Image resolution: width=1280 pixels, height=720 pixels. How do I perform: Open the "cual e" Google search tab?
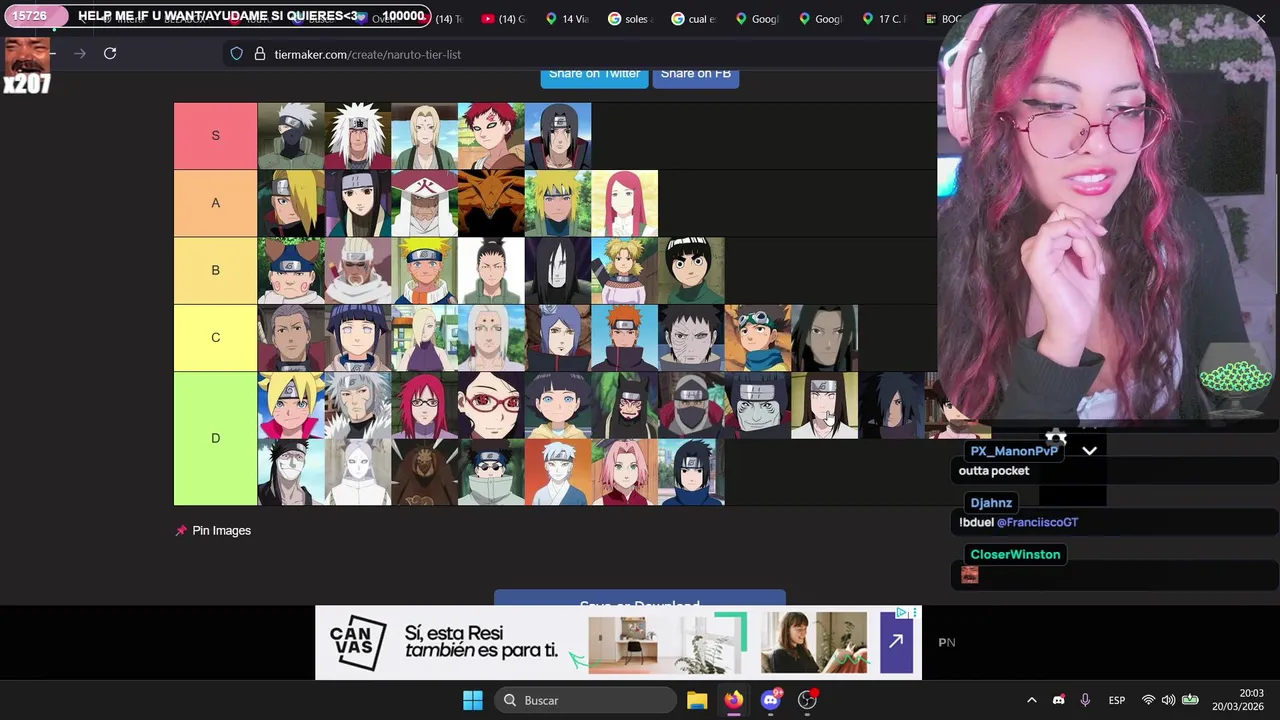[x=693, y=18]
